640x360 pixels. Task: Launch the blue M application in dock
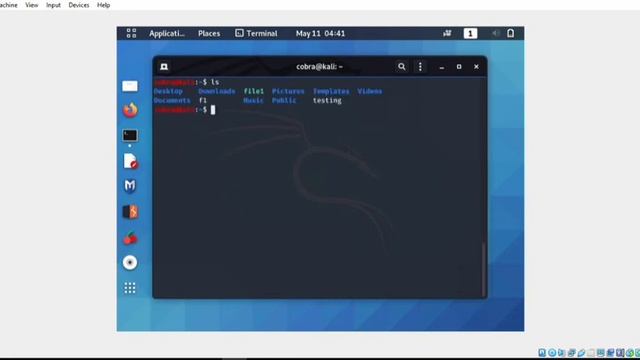[x=130, y=186]
